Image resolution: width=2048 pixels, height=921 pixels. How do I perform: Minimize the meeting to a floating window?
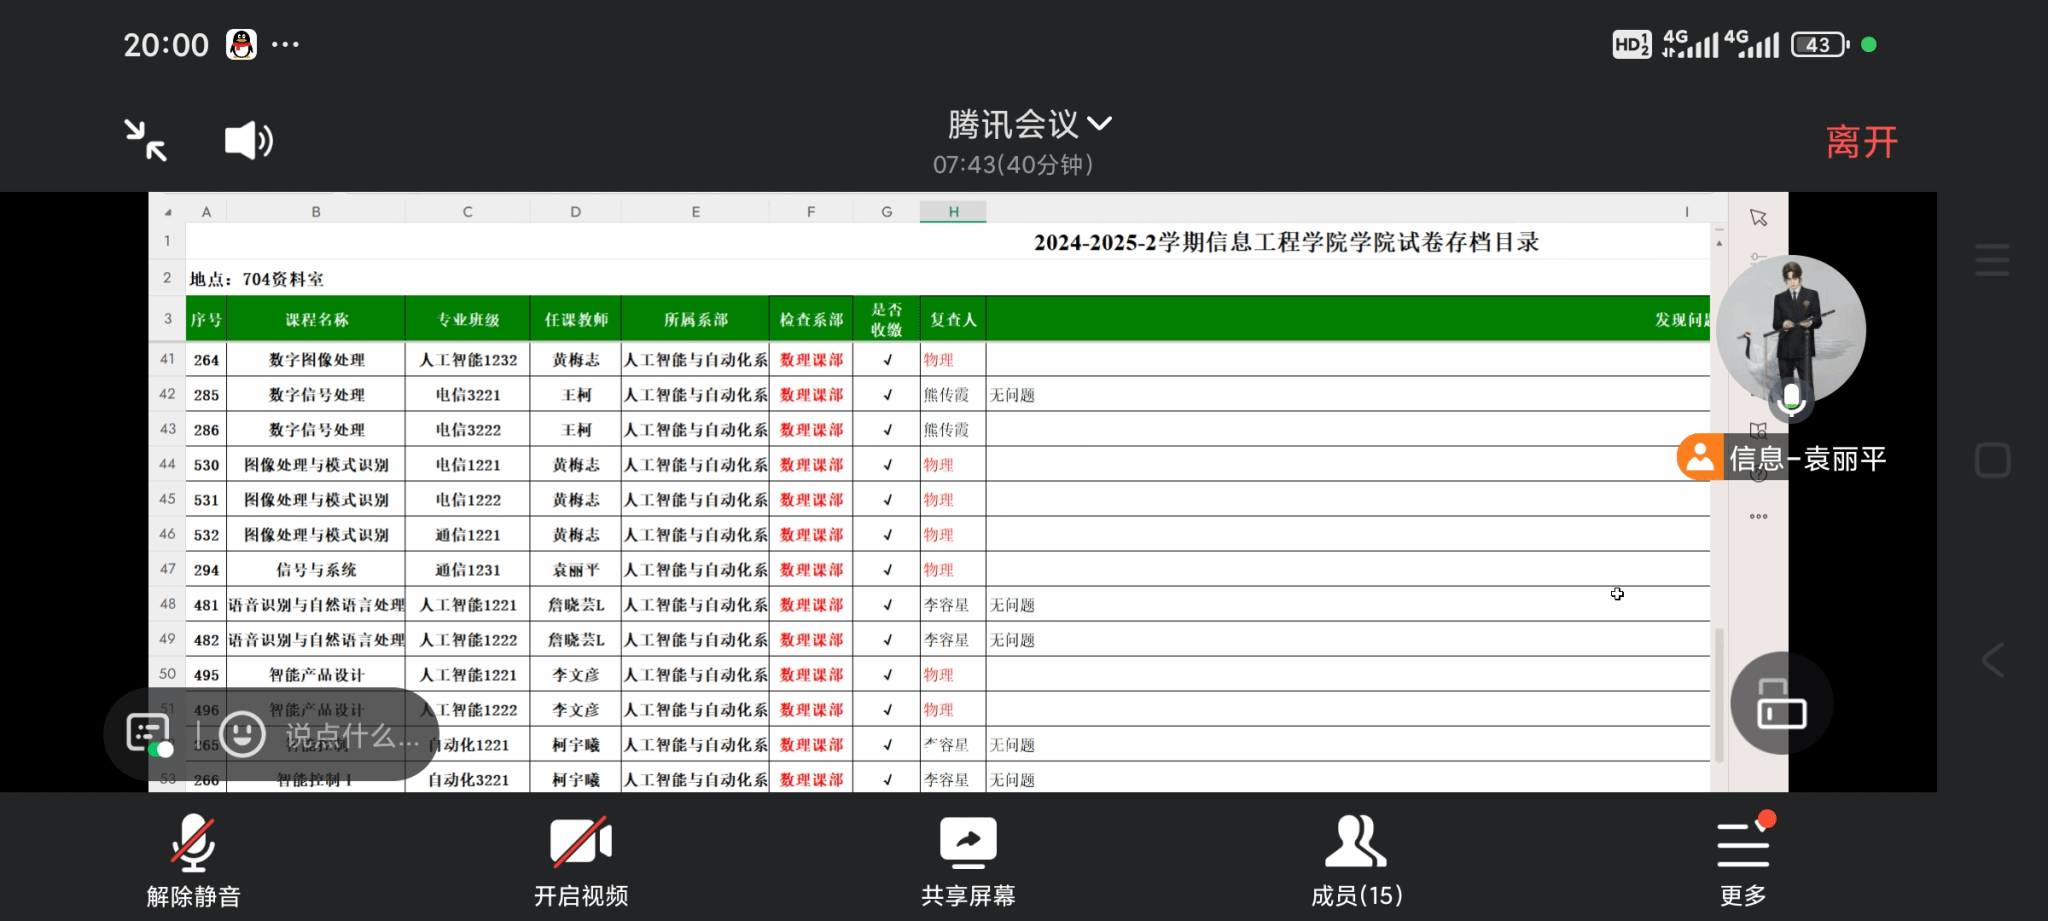pos(146,140)
